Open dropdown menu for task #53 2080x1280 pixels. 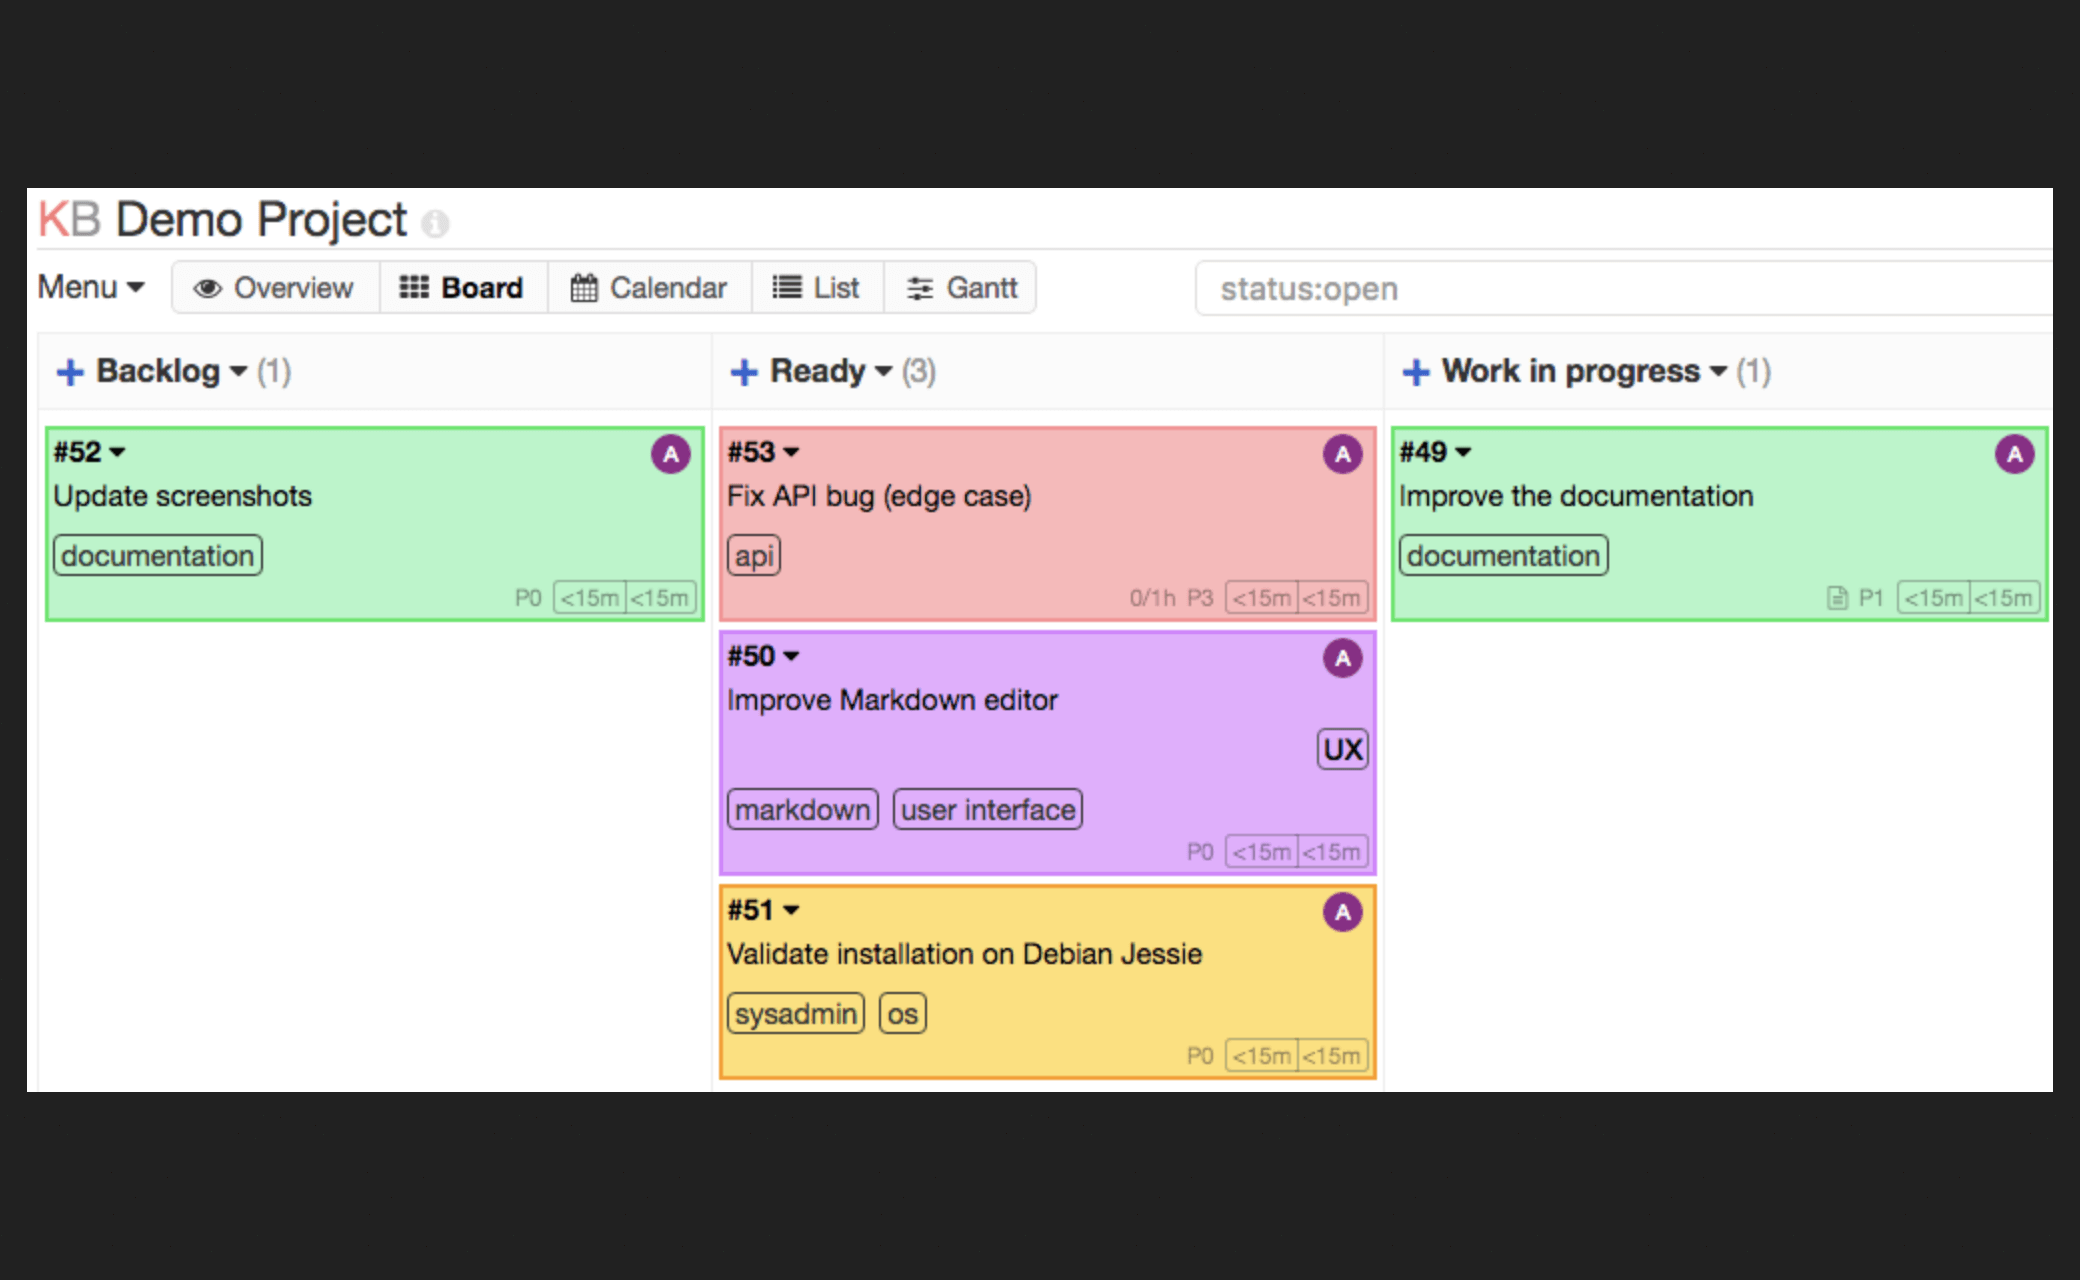click(791, 452)
